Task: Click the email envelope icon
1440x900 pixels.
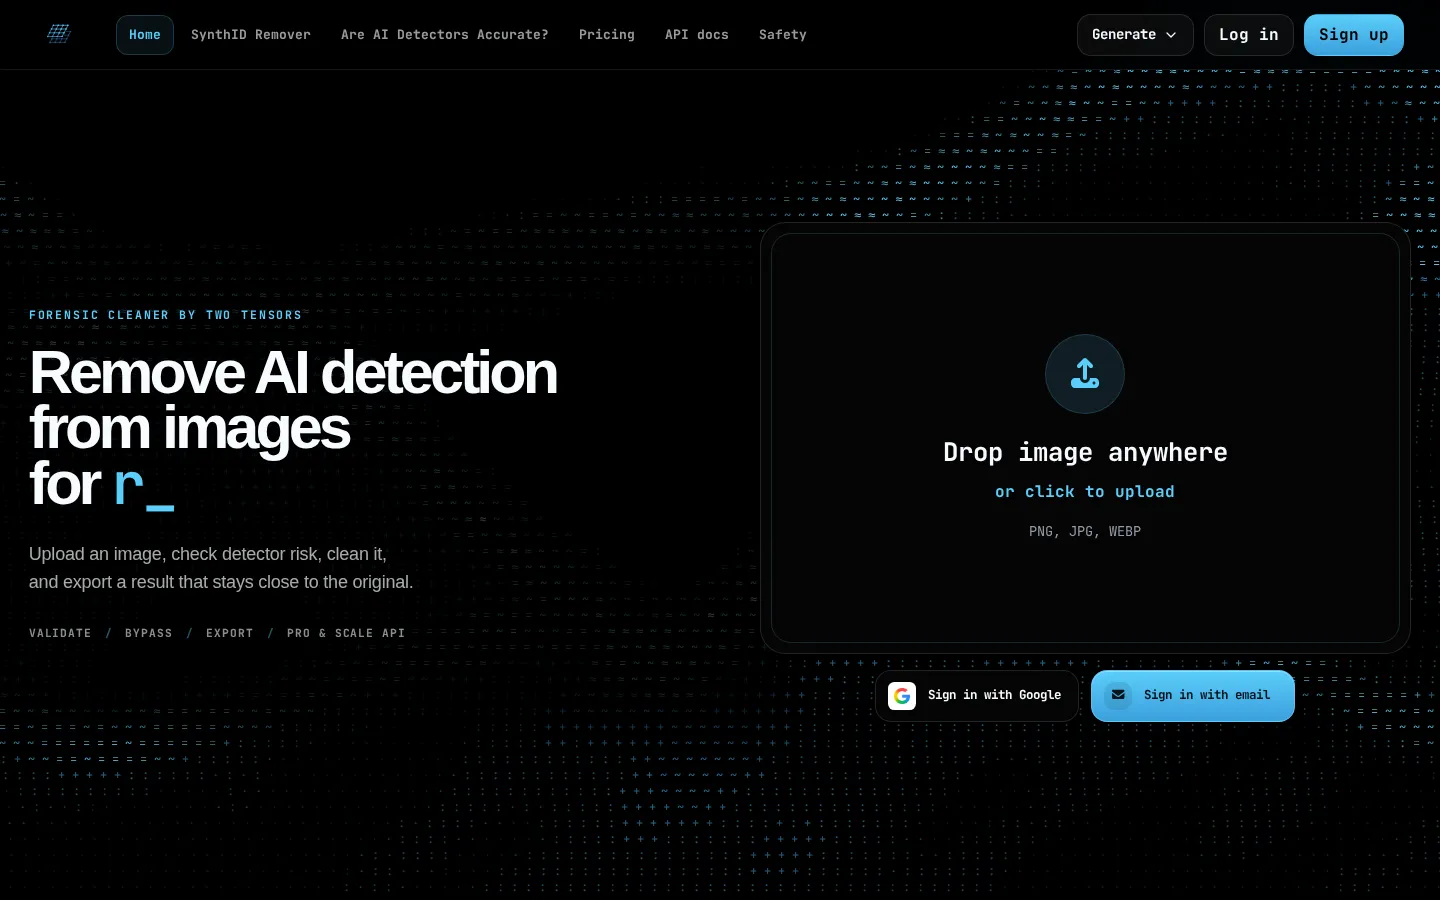Action: [x=1118, y=695]
